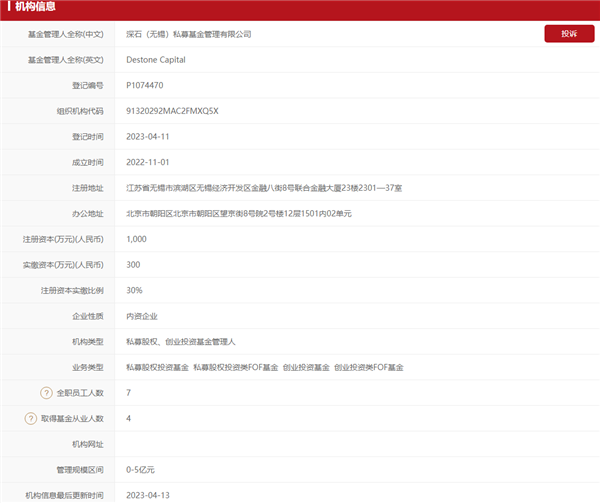Select business type 私募股权投资类FOF基金
Viewport: 600px width, 503px height.
click(236, 367)
